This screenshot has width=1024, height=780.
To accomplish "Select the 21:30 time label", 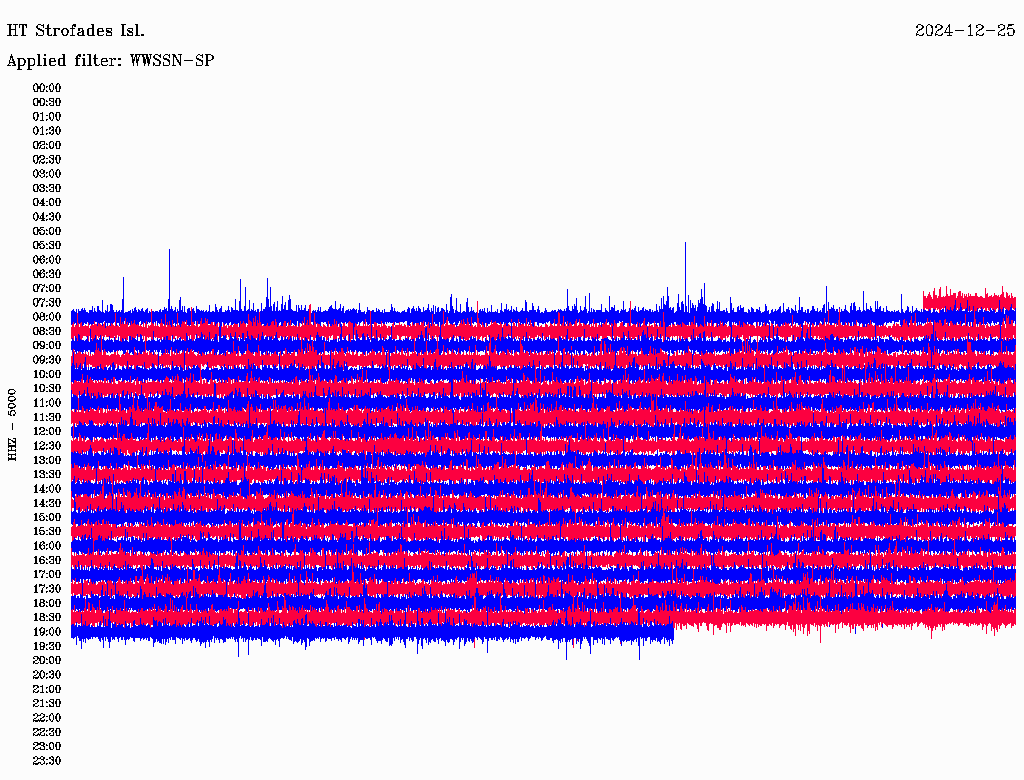I will coord(47,704).
